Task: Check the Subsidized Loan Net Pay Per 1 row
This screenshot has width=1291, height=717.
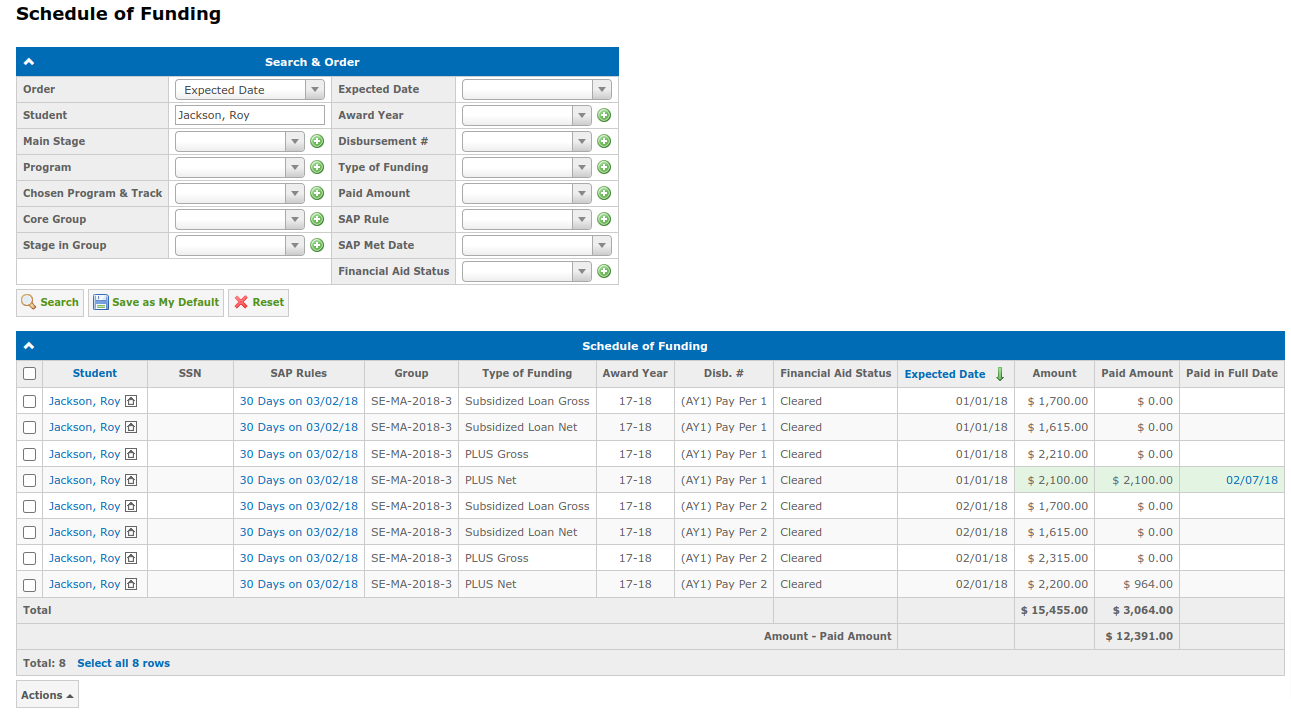Action: [x=30, y=427]
